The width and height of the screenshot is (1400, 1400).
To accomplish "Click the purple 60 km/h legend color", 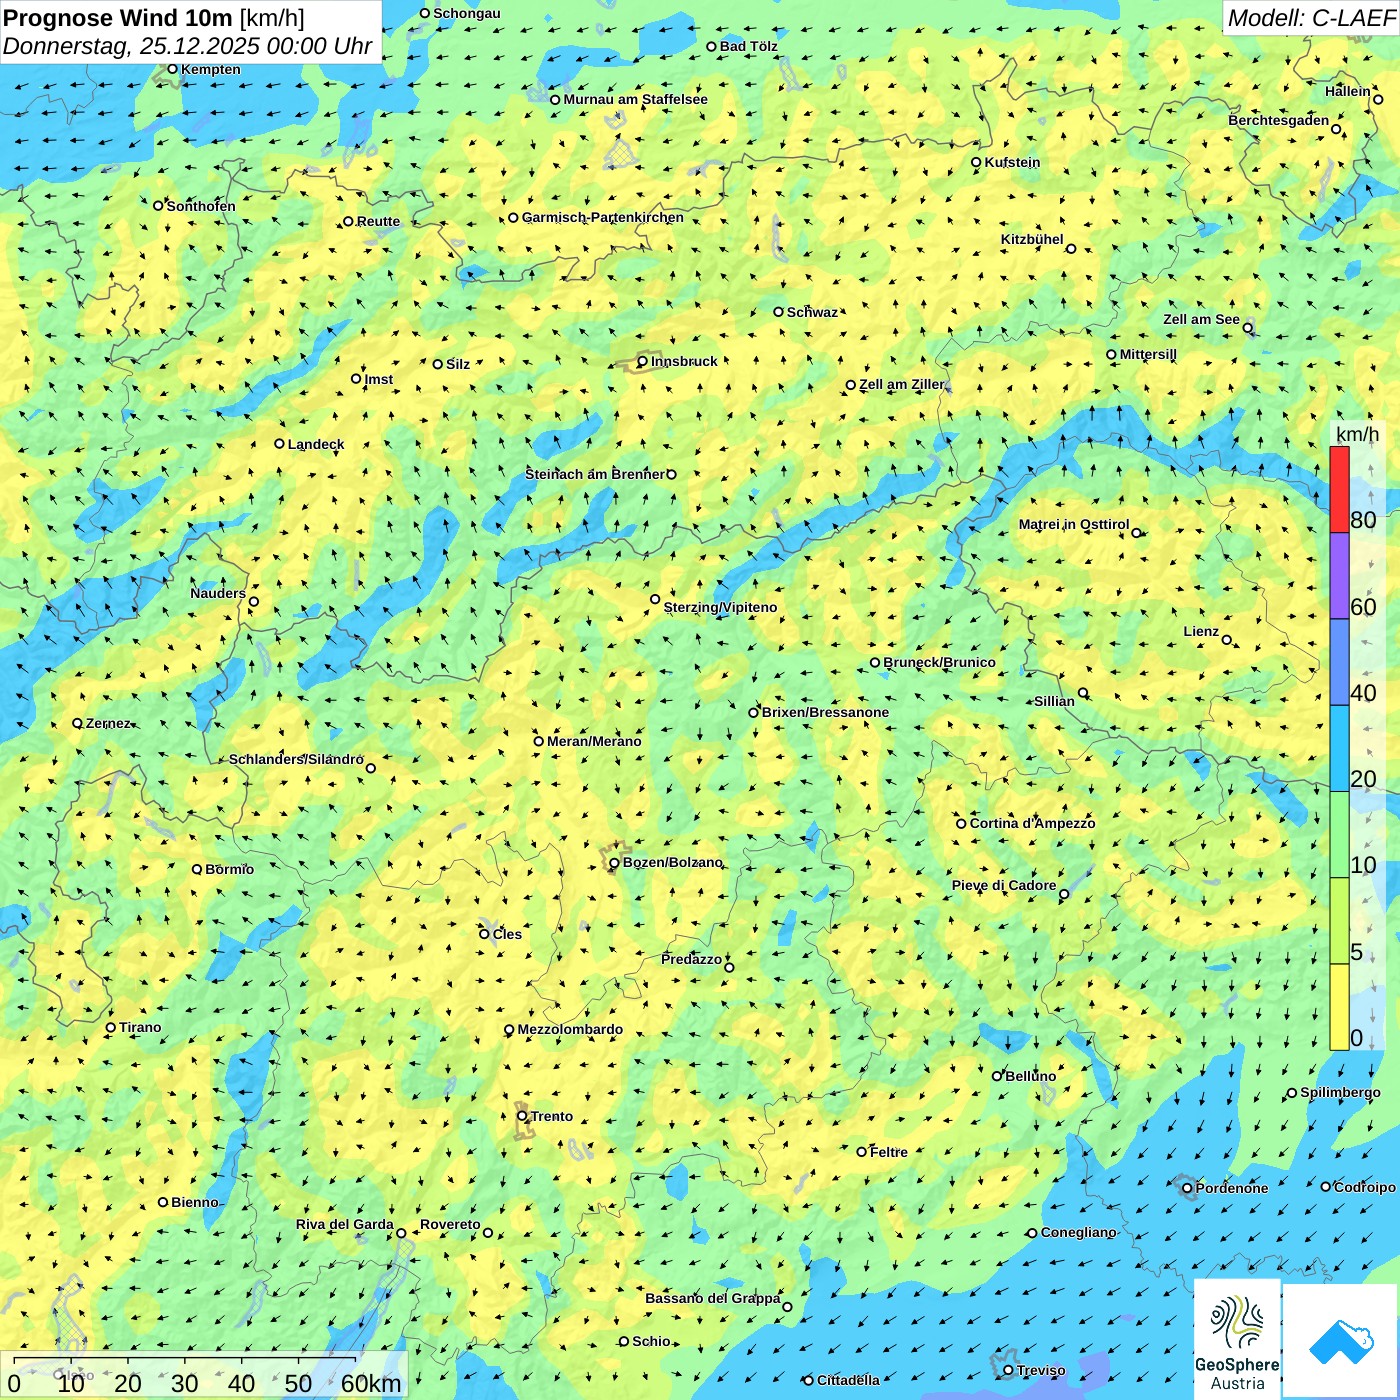I will point(1339,576).
